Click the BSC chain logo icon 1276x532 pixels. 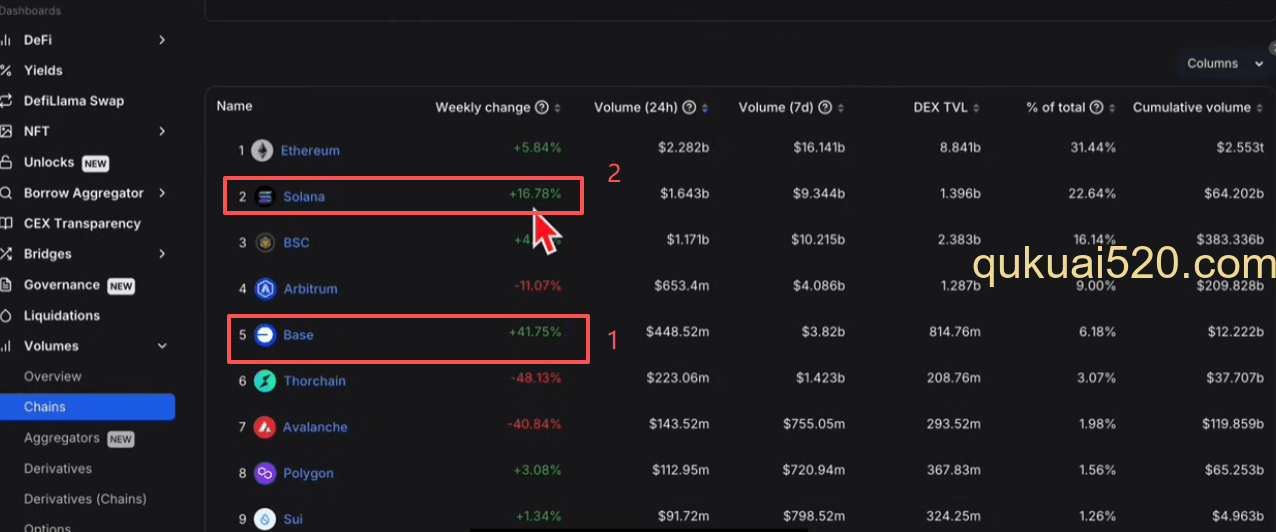265,243
